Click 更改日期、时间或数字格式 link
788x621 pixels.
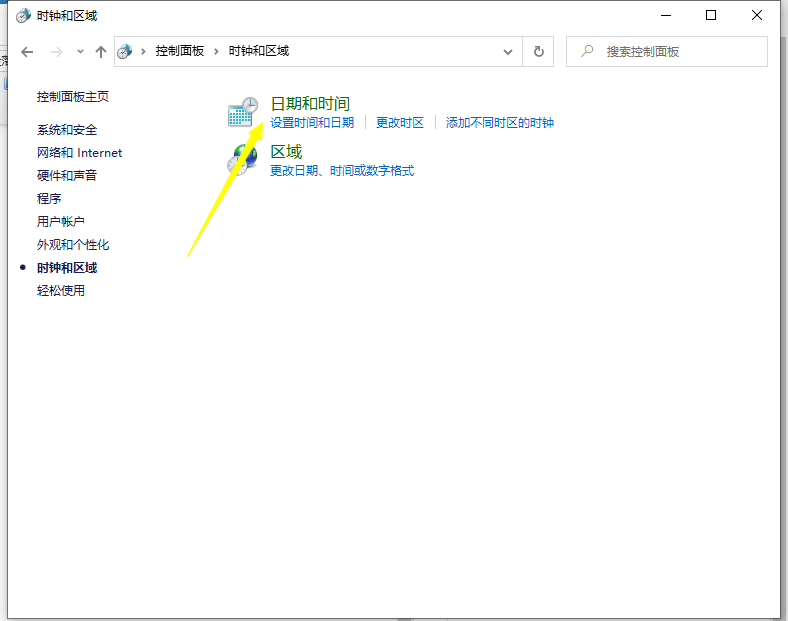(x=342, y=171)
